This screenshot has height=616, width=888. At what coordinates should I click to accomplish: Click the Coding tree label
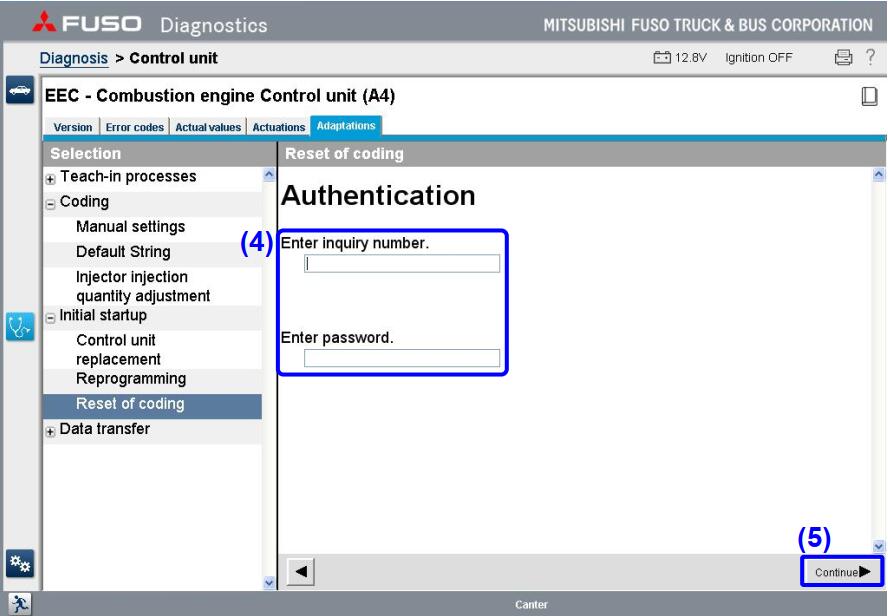pos(84,202)
